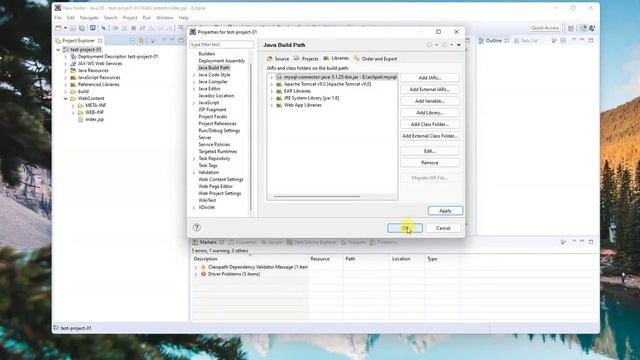Open the Project menu
The width and height of the screenshot is (640, 360).
(x=130, y=18)
